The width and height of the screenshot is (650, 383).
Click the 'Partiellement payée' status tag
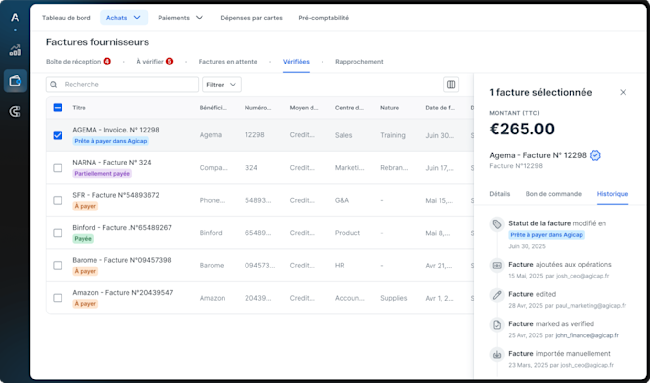point(102,174)
